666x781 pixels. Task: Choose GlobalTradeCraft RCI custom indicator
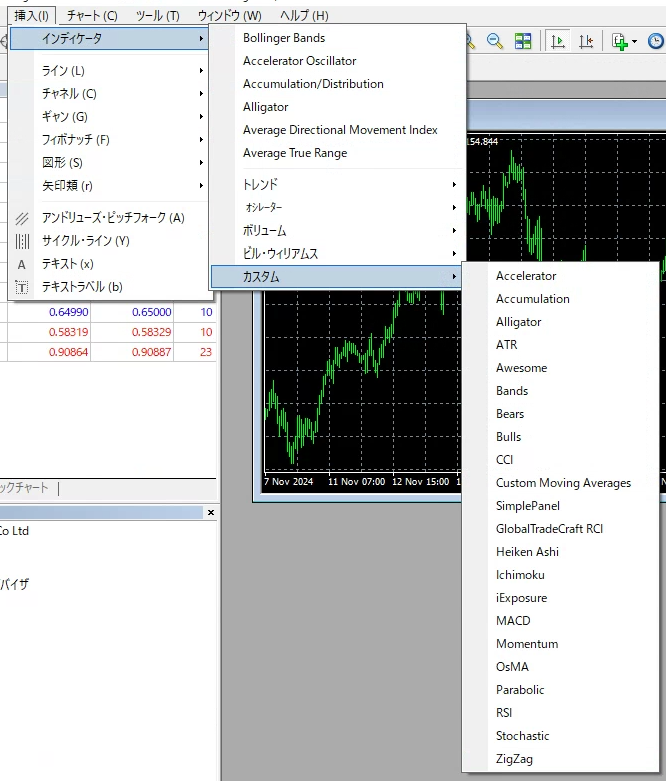[549, 529]
